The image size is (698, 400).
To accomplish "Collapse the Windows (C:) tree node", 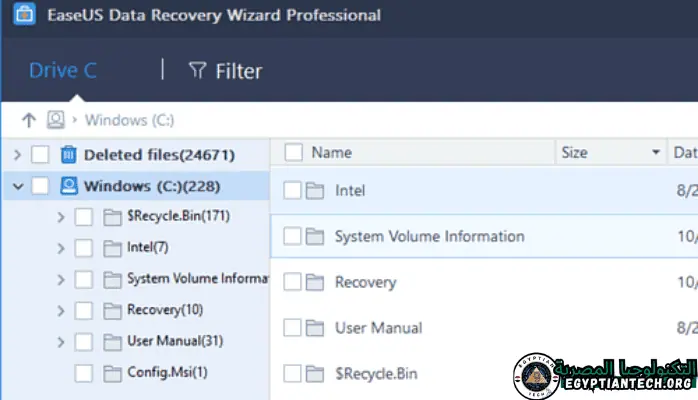I will click(17, 186).
